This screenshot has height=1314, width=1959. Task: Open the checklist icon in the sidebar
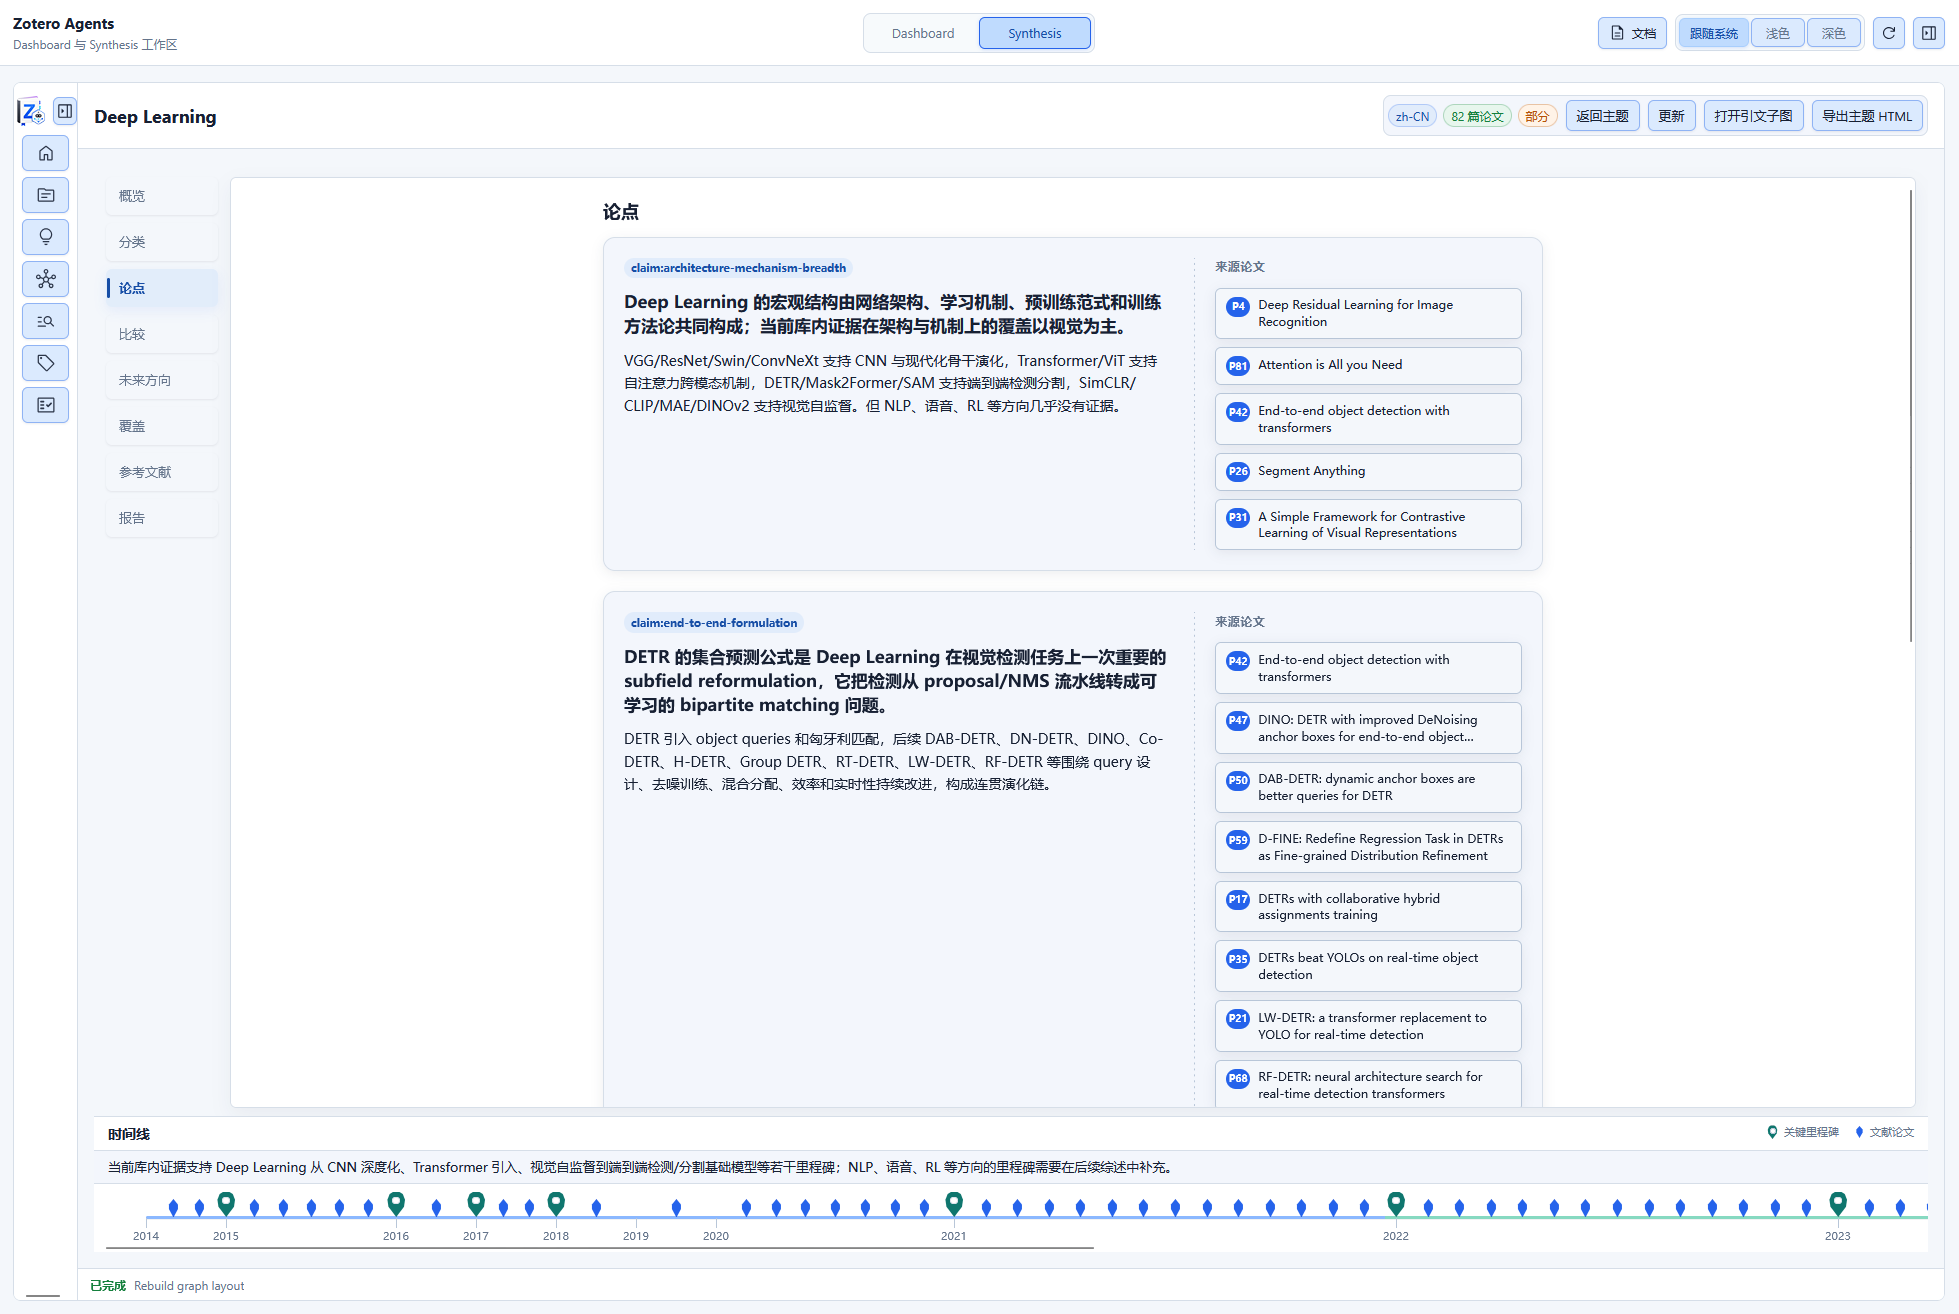click(x=46, y=405)
